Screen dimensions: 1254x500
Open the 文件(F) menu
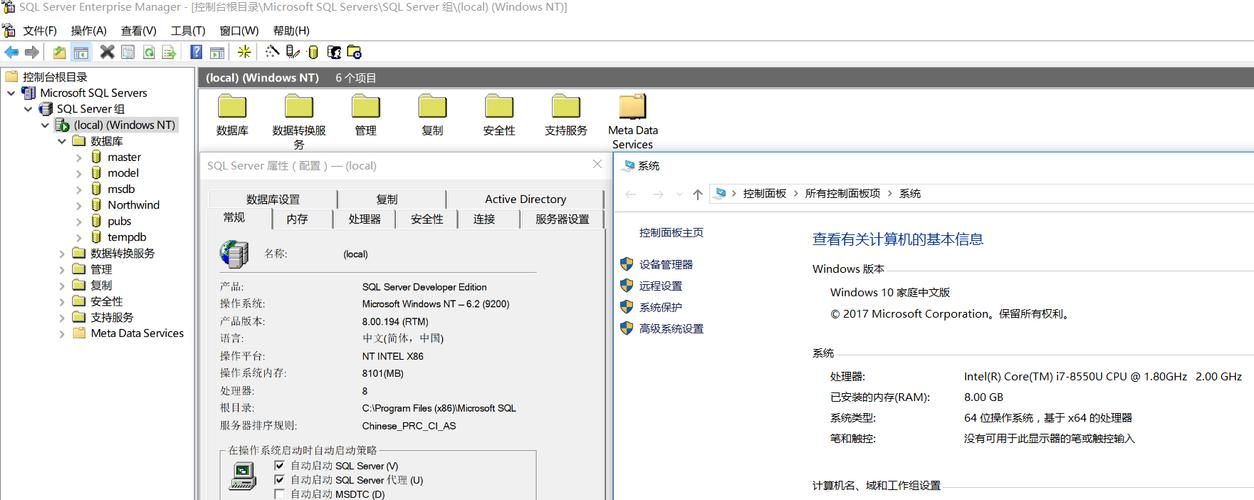39,31
